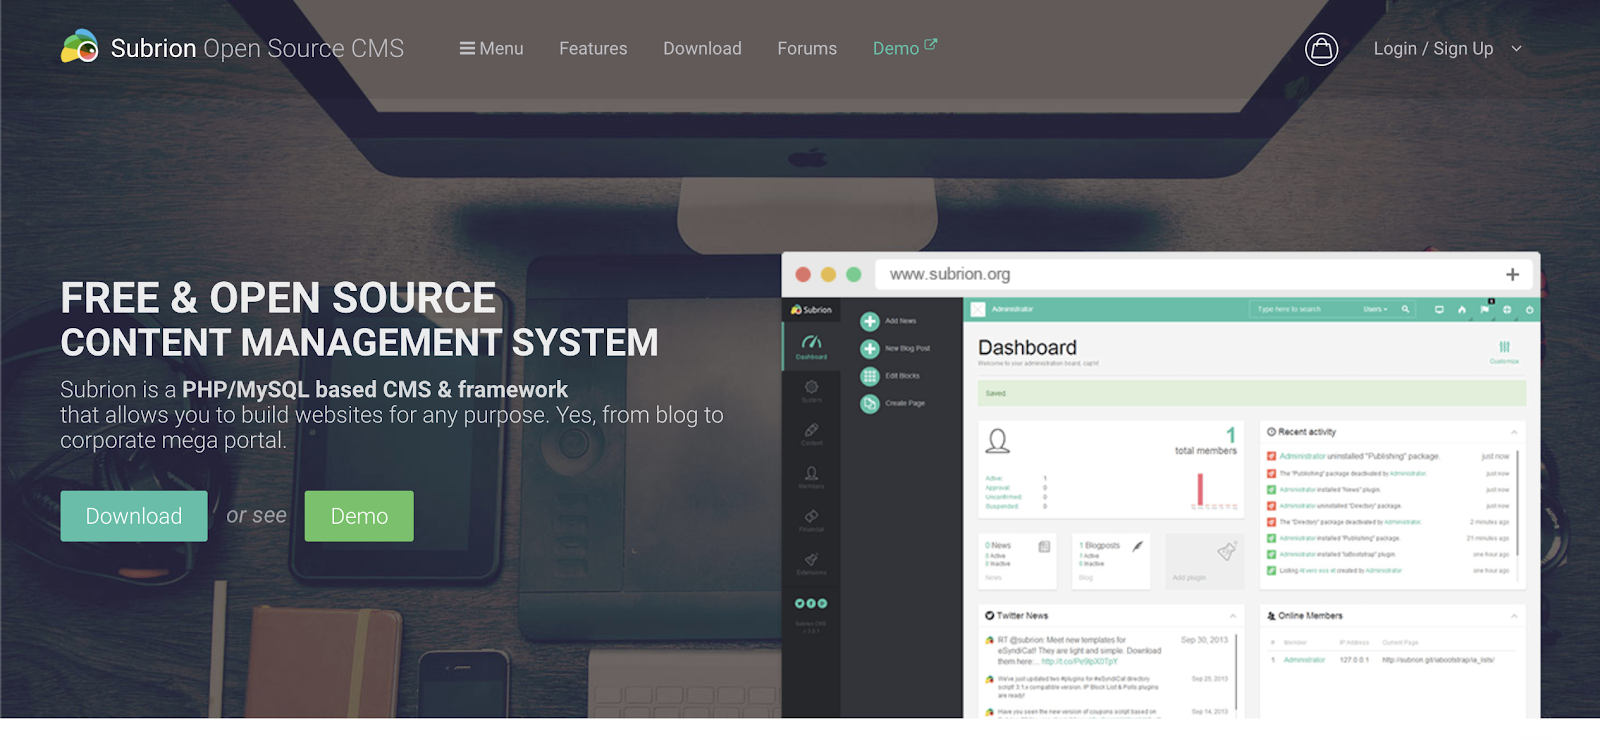Visit the Forums section
This screenshot has height=740, width=1600.
click(x=807, y=48)
